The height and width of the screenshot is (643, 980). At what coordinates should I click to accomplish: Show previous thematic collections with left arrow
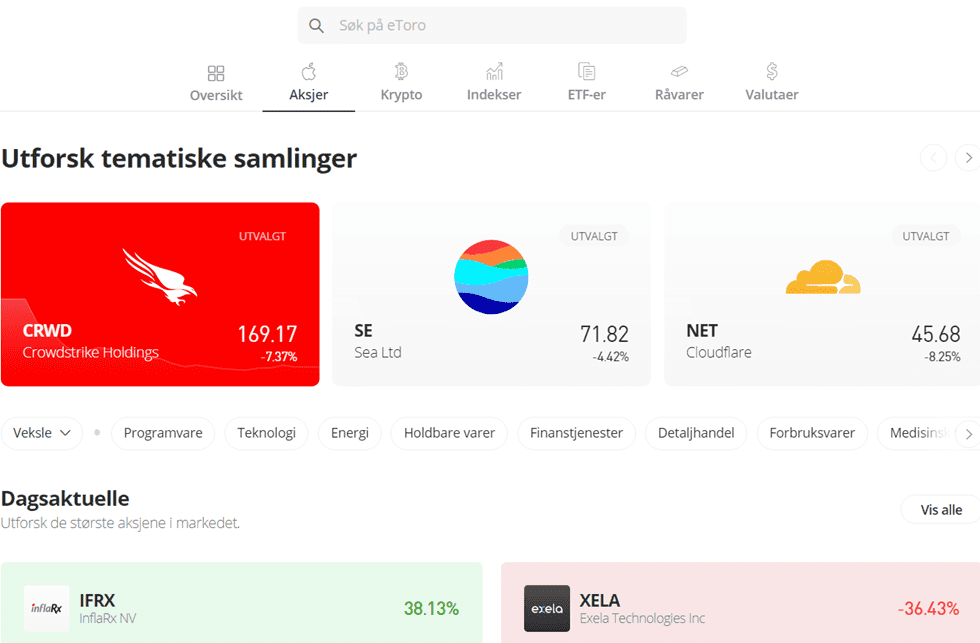coord(933,157)
